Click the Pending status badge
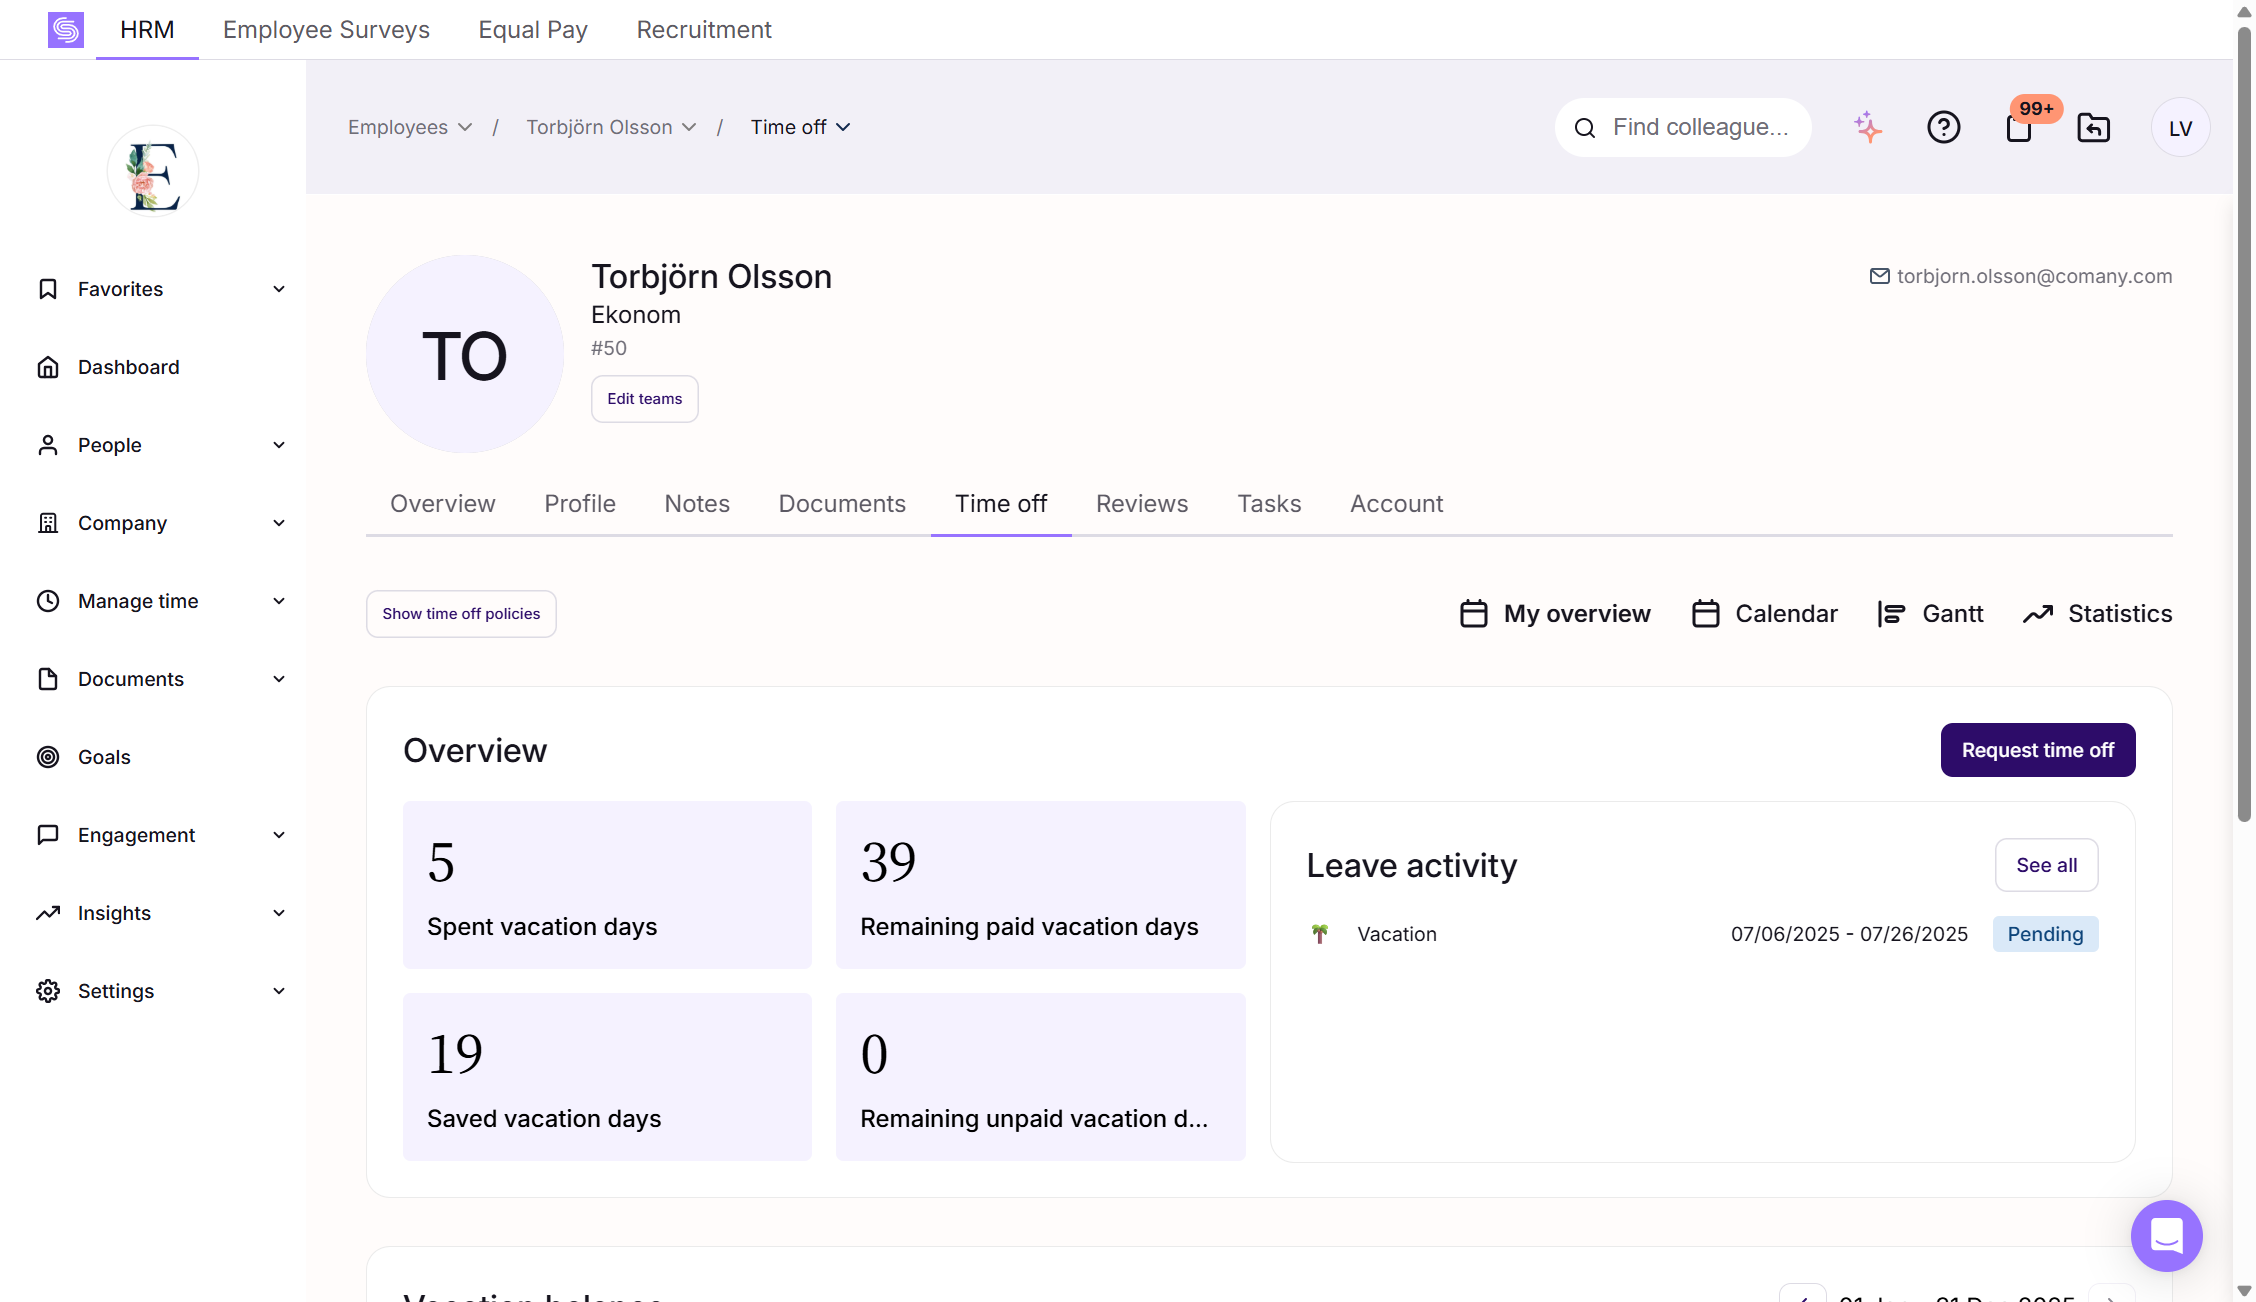The image size is (2256, 1302). (x=2045, y=934)
